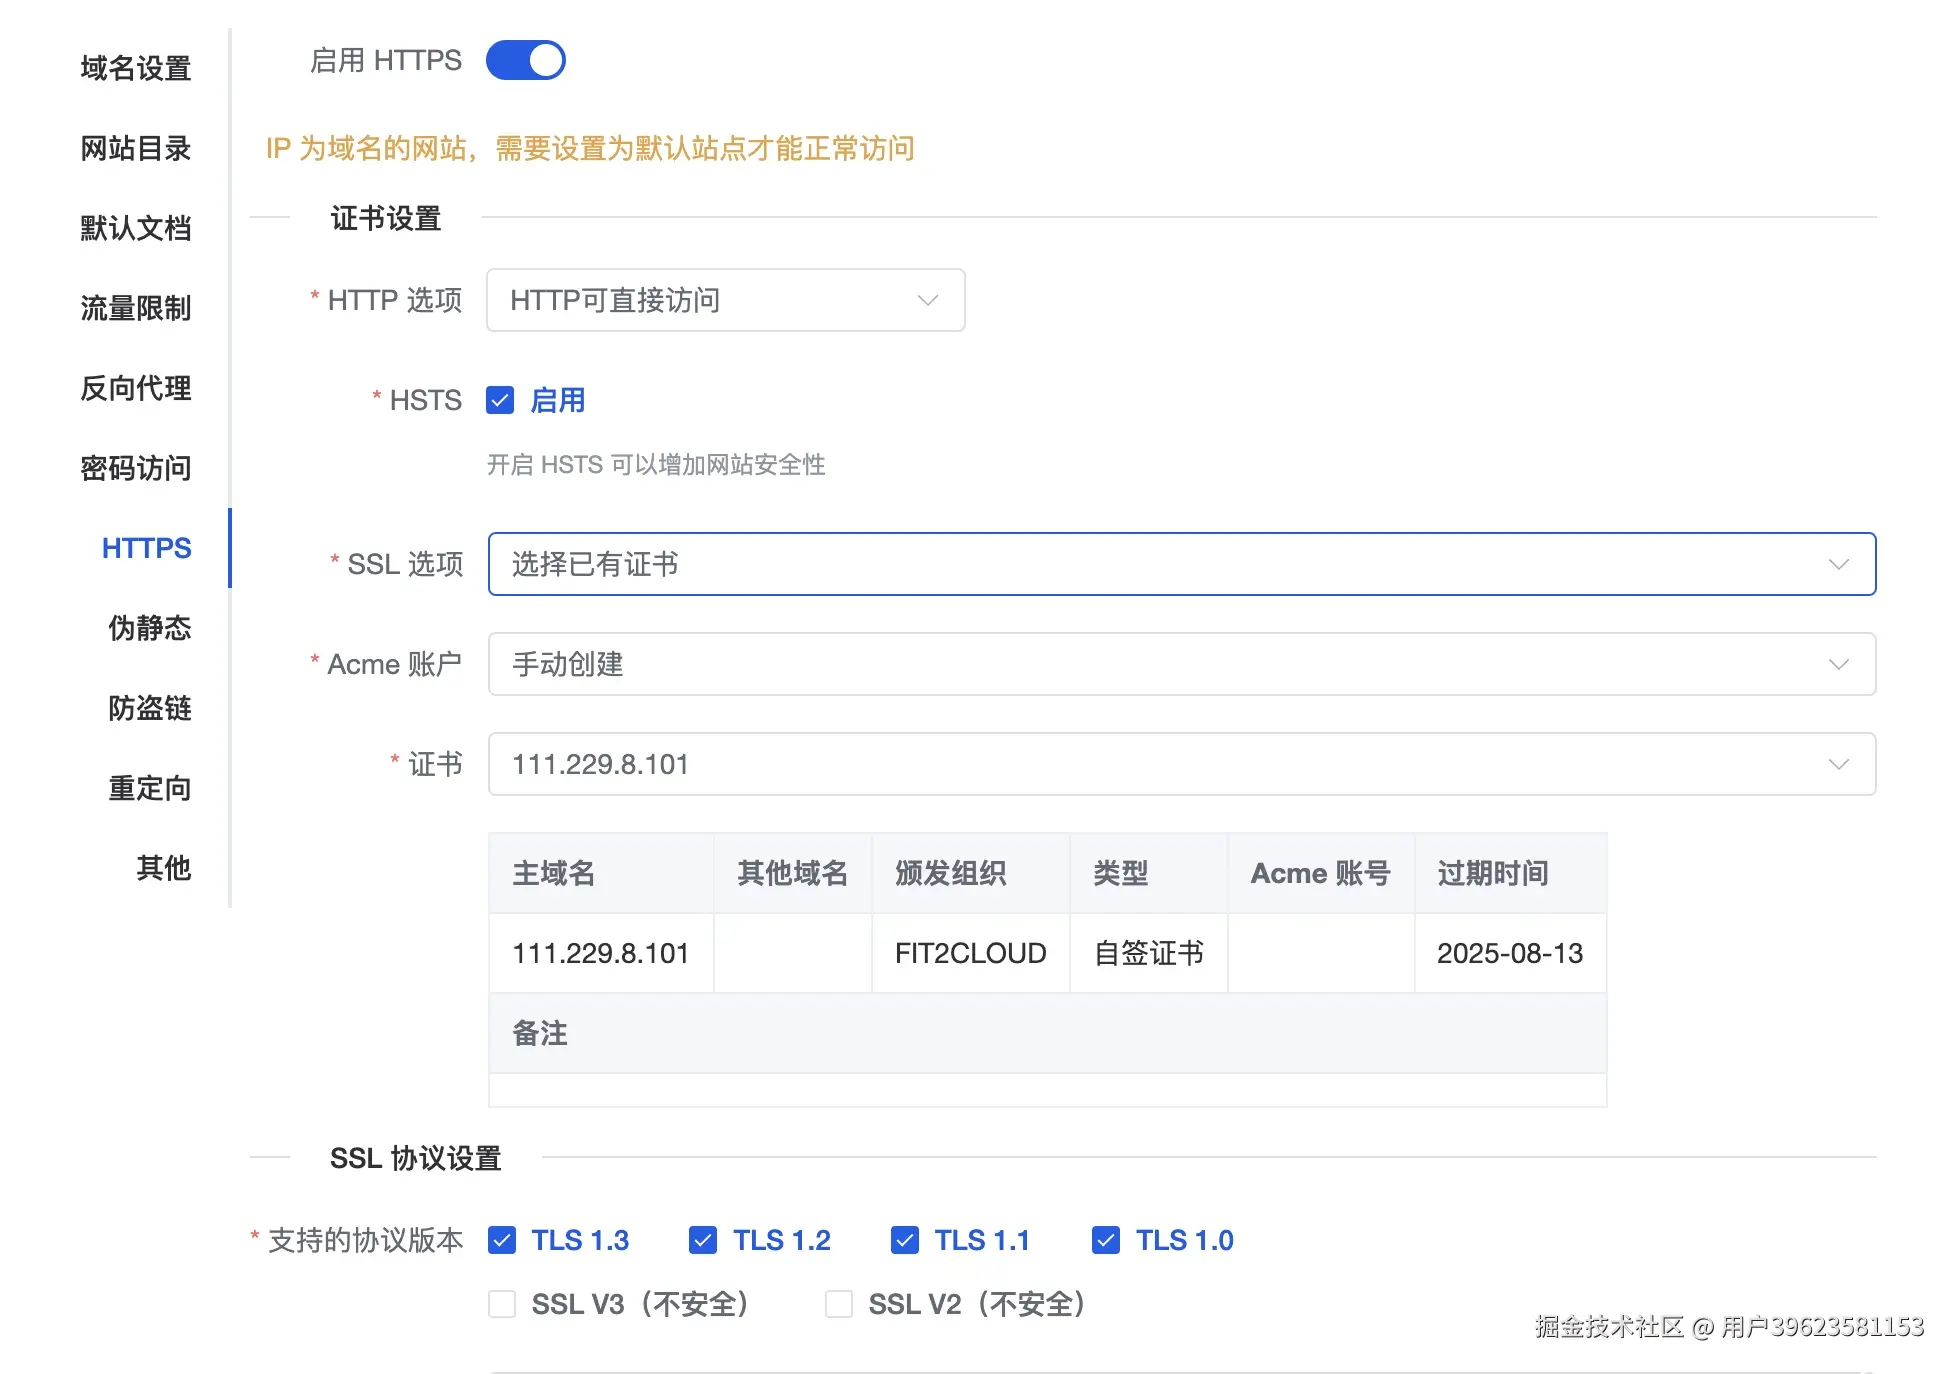
Task: Open the 流量限制 settings tab
Action: [x=136, y=308]
